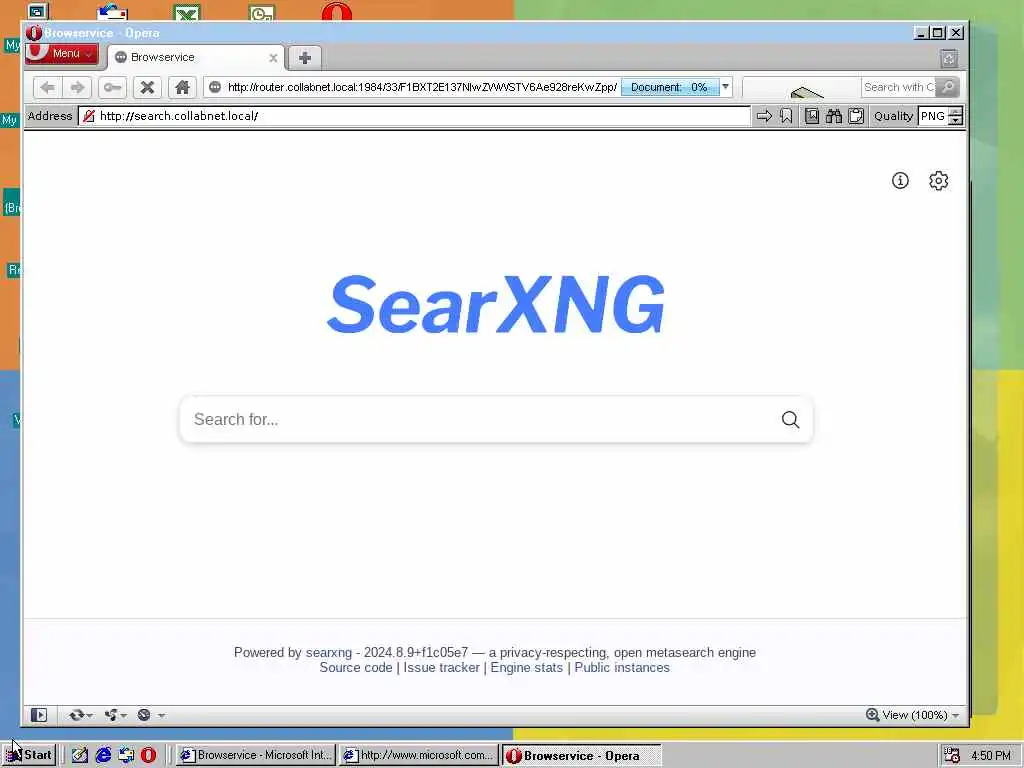
Task: Go forward with the Opera forward arrow
Action: click(x=77, y=87)
